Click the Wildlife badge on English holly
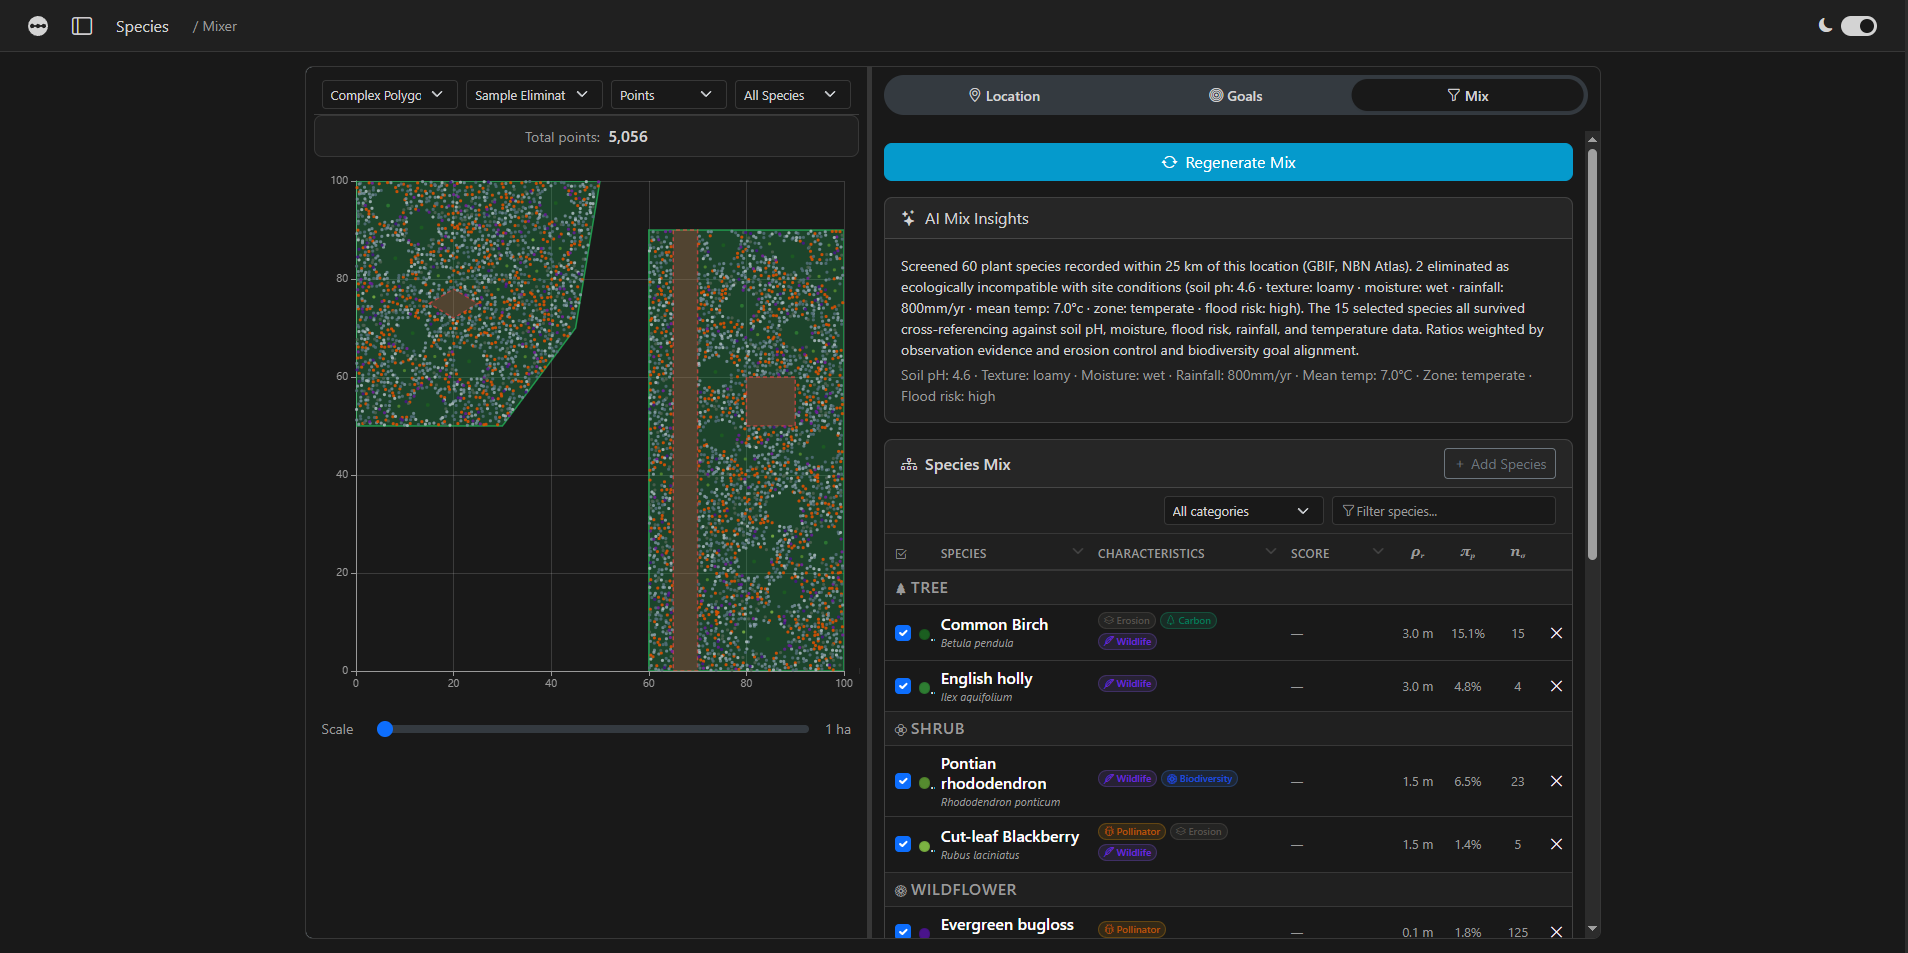 pos(1127,683)
